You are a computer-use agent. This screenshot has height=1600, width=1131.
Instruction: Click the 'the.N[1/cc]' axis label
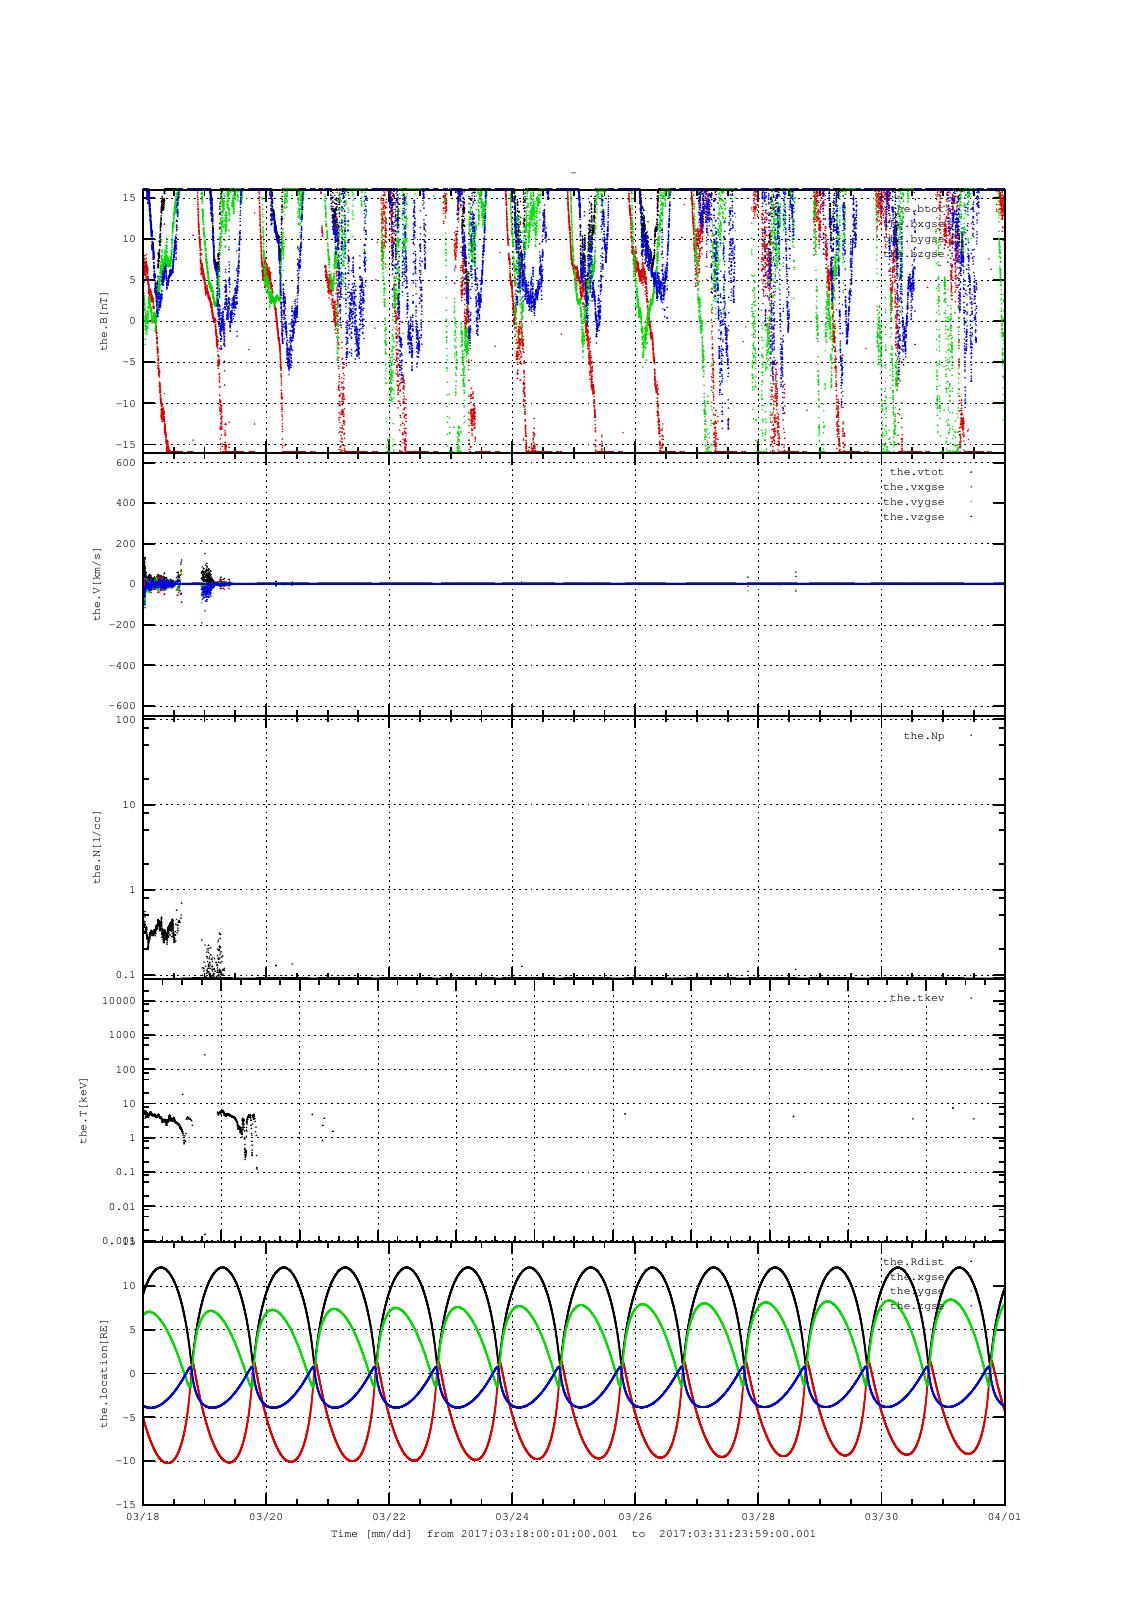coord(97,846)
